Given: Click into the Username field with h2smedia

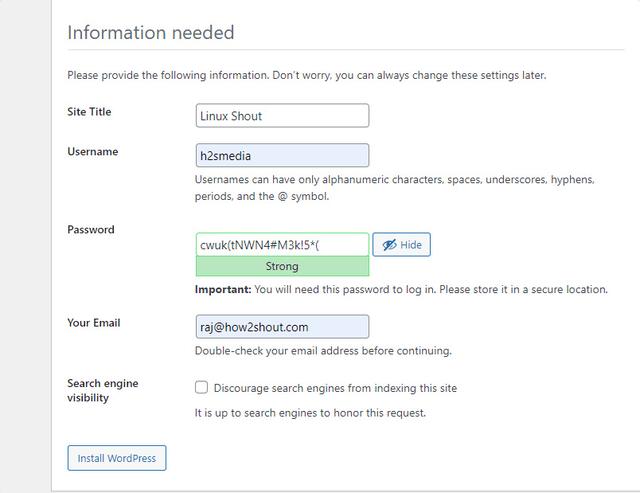Looking at the screenshot, I should (x=282, y=155).
